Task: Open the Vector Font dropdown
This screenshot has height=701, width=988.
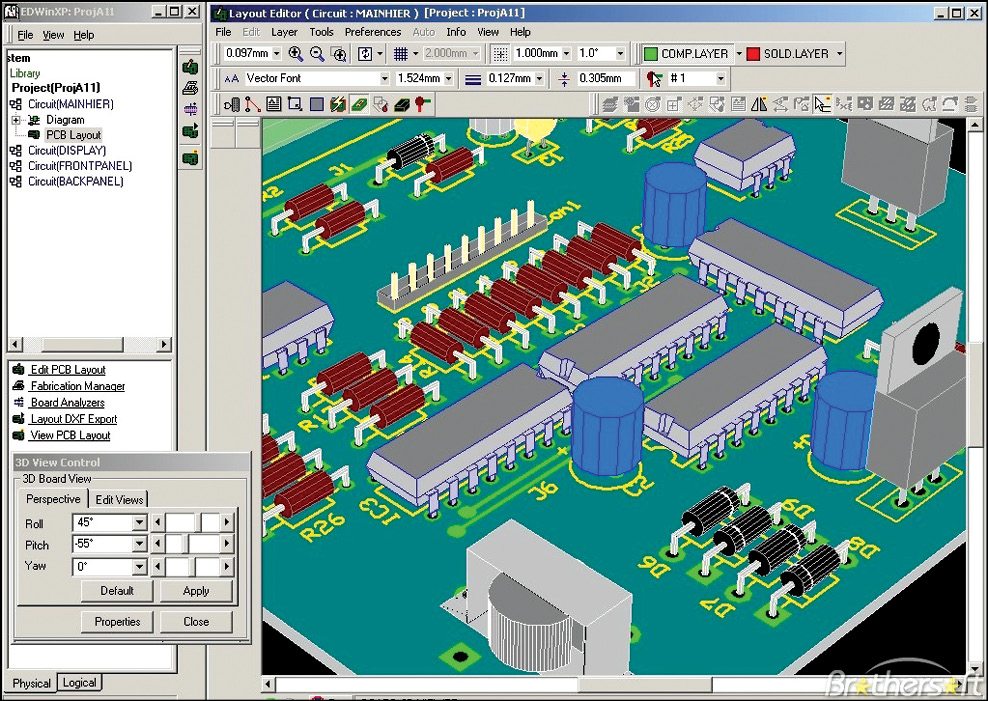Action: (x=384, y=78)
